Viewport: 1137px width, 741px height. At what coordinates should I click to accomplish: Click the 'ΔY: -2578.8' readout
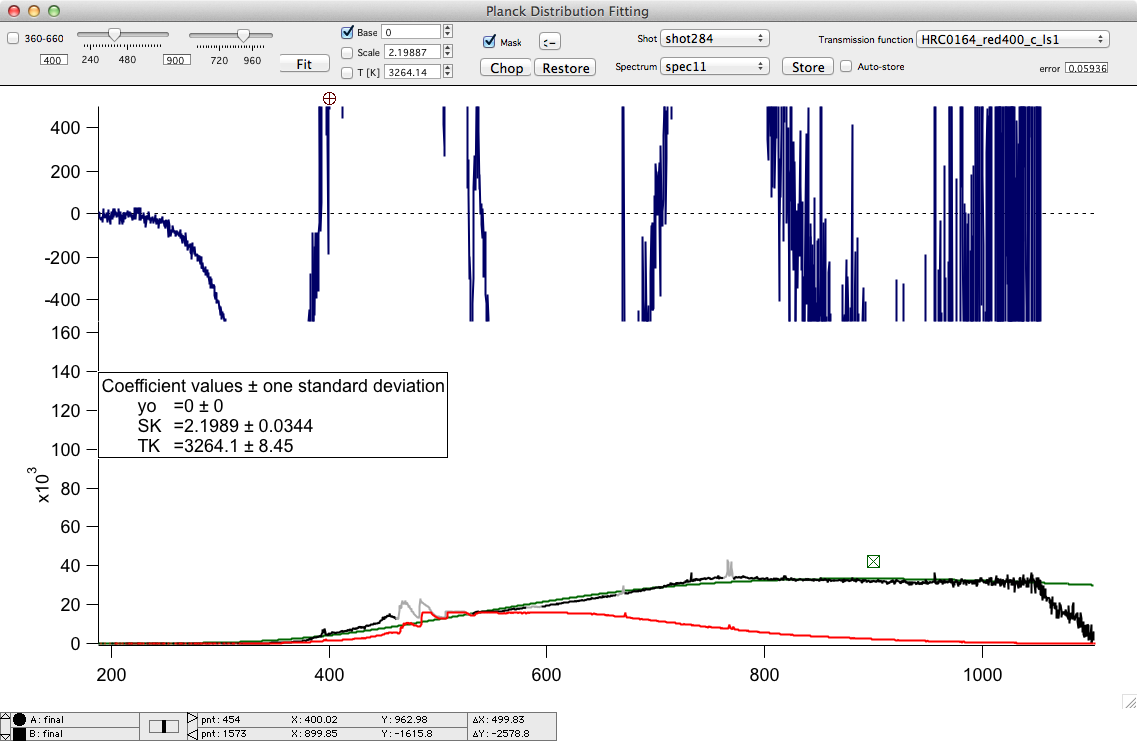[500, 734]
